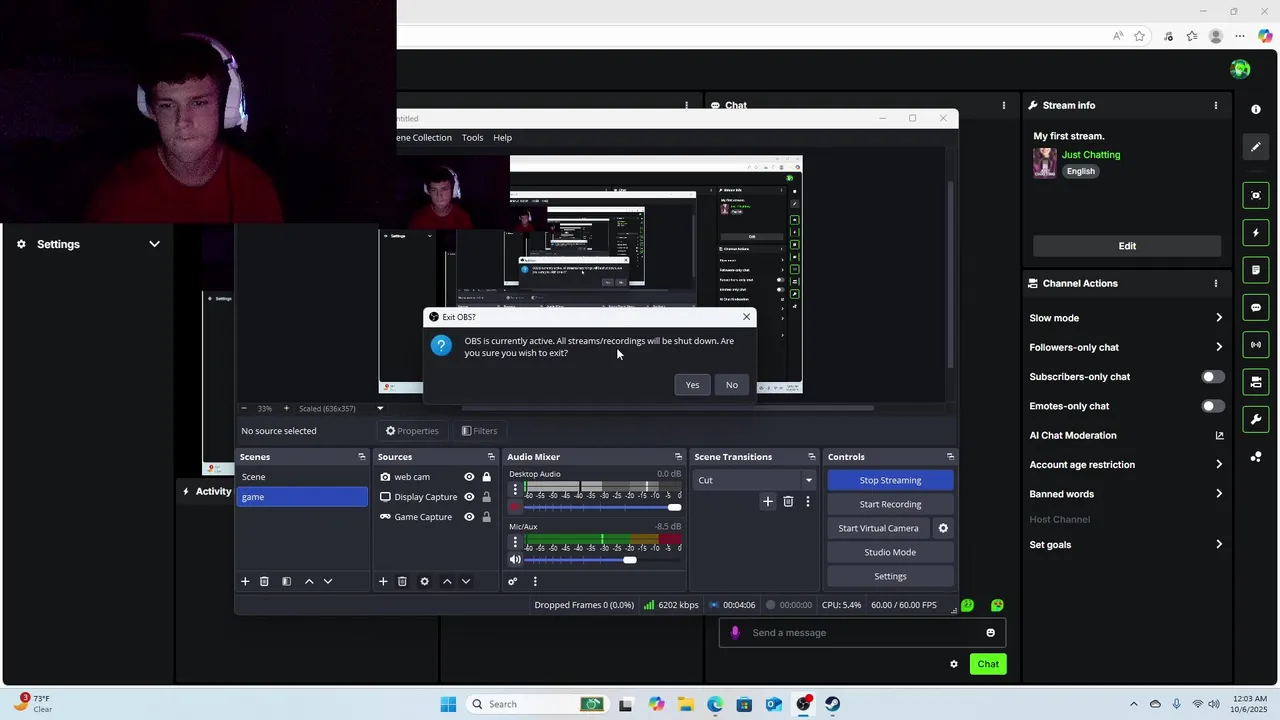Toggle Display Capture source visibility
This screenshot has width=1280, height=720.
[x=469, y=497]
